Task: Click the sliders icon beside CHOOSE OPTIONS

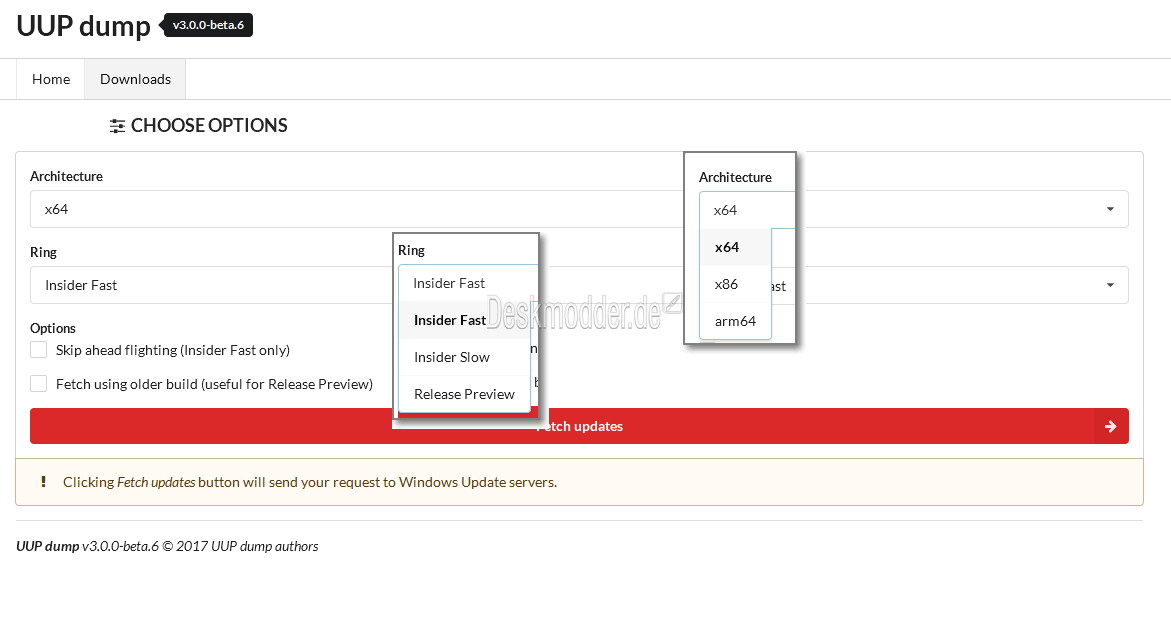Action: point(117,125)
